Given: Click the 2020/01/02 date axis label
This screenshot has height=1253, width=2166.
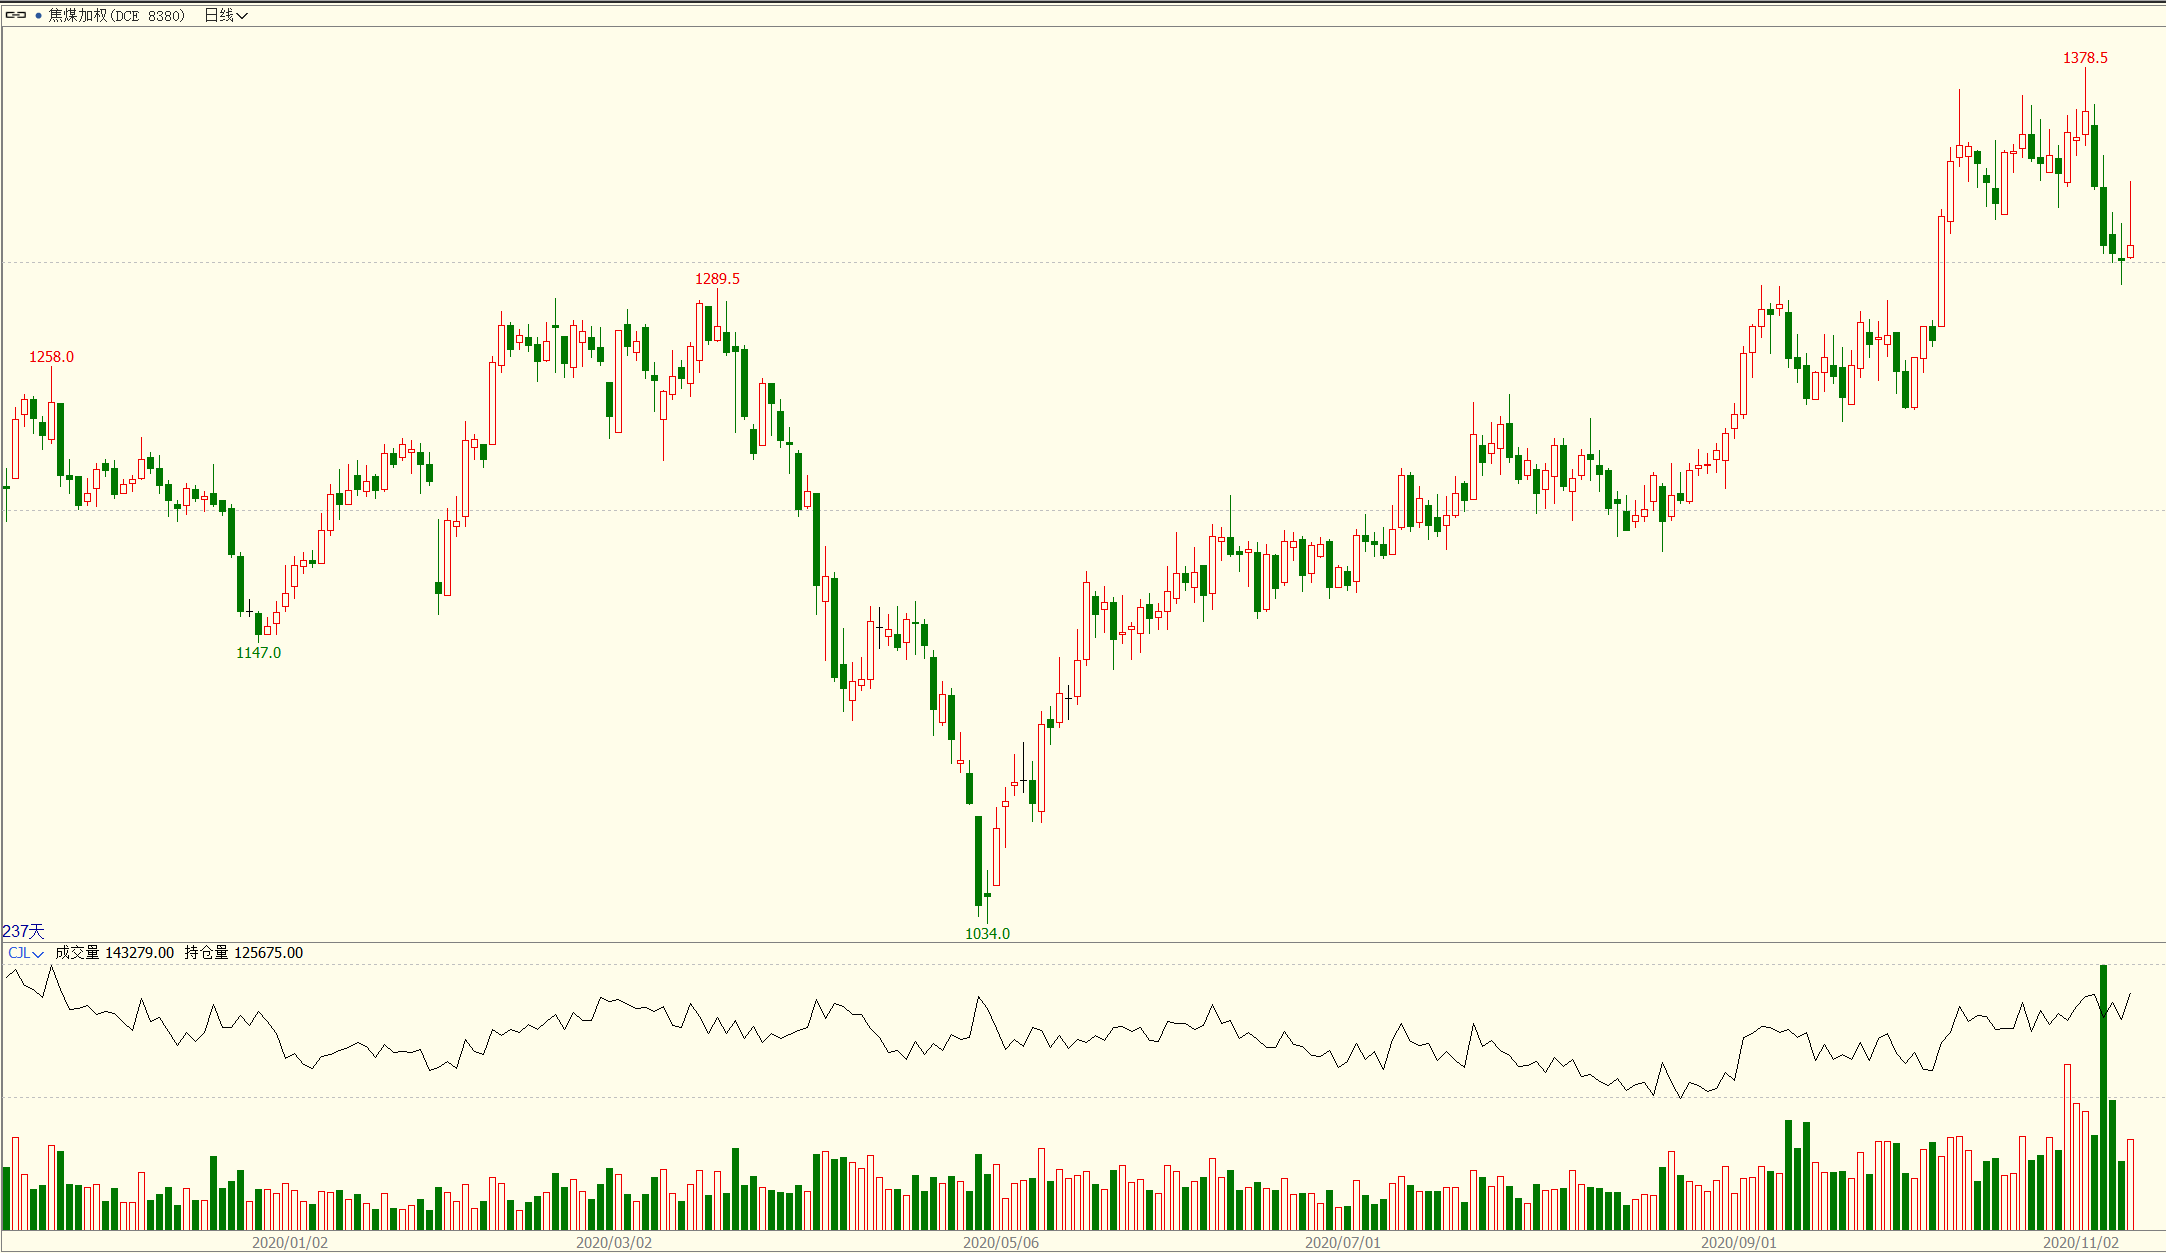Looking at the screenshot, I should 290,1243.
